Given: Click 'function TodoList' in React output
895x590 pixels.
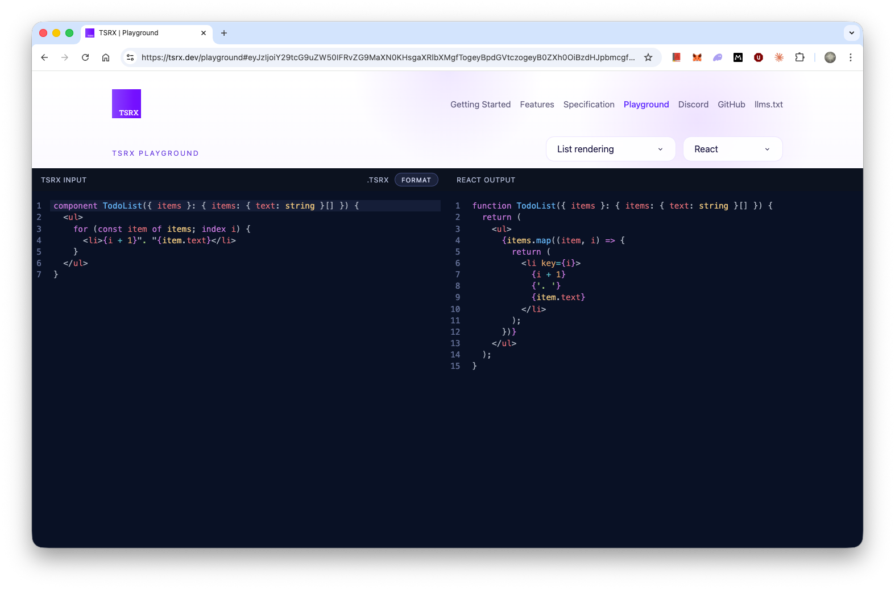Looking at the screenshot, I should (x=514, y=205).
